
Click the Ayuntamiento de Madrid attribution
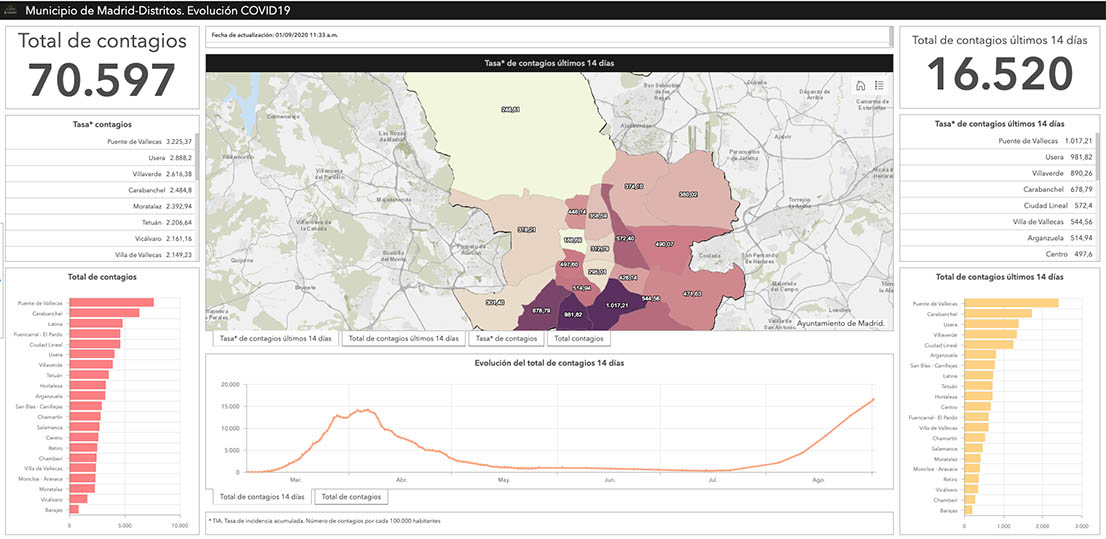[x=841, y=323]
